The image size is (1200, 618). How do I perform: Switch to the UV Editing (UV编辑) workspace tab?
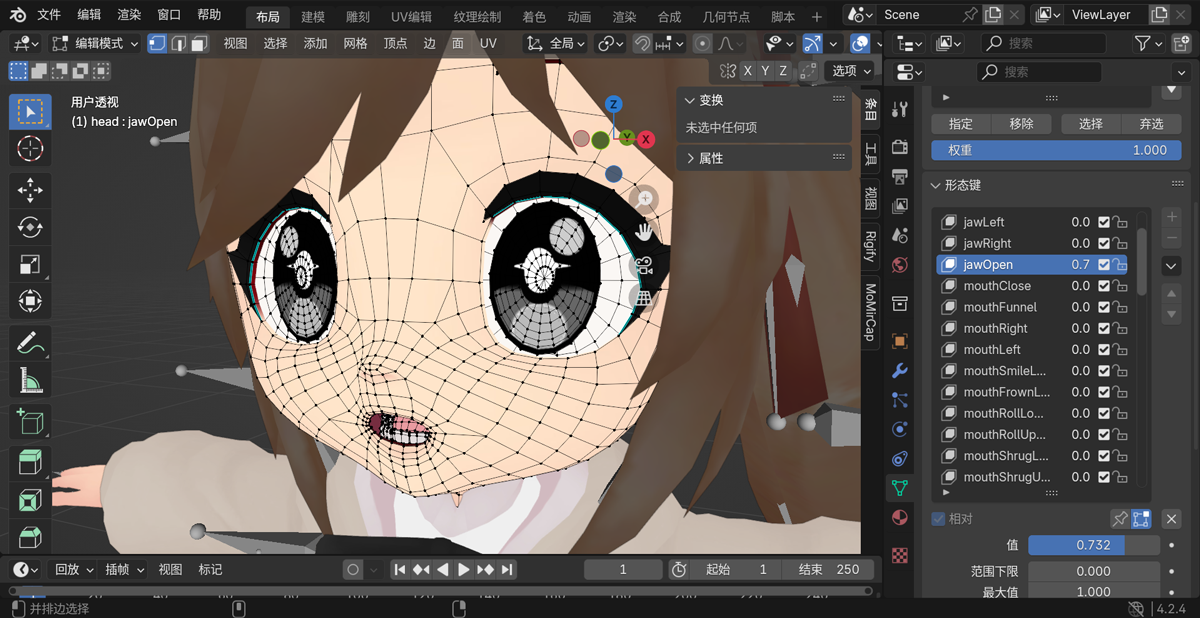coord(411,17)
